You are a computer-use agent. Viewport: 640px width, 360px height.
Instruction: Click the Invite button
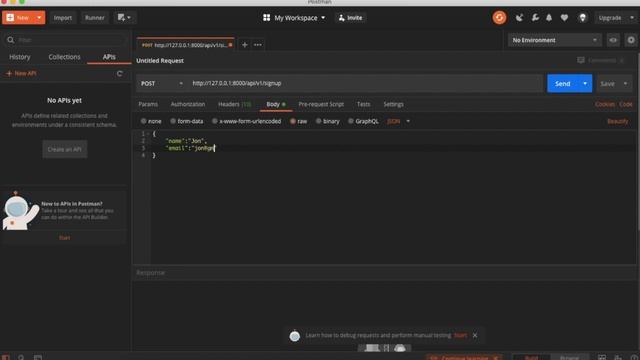(x=350, y=18)
